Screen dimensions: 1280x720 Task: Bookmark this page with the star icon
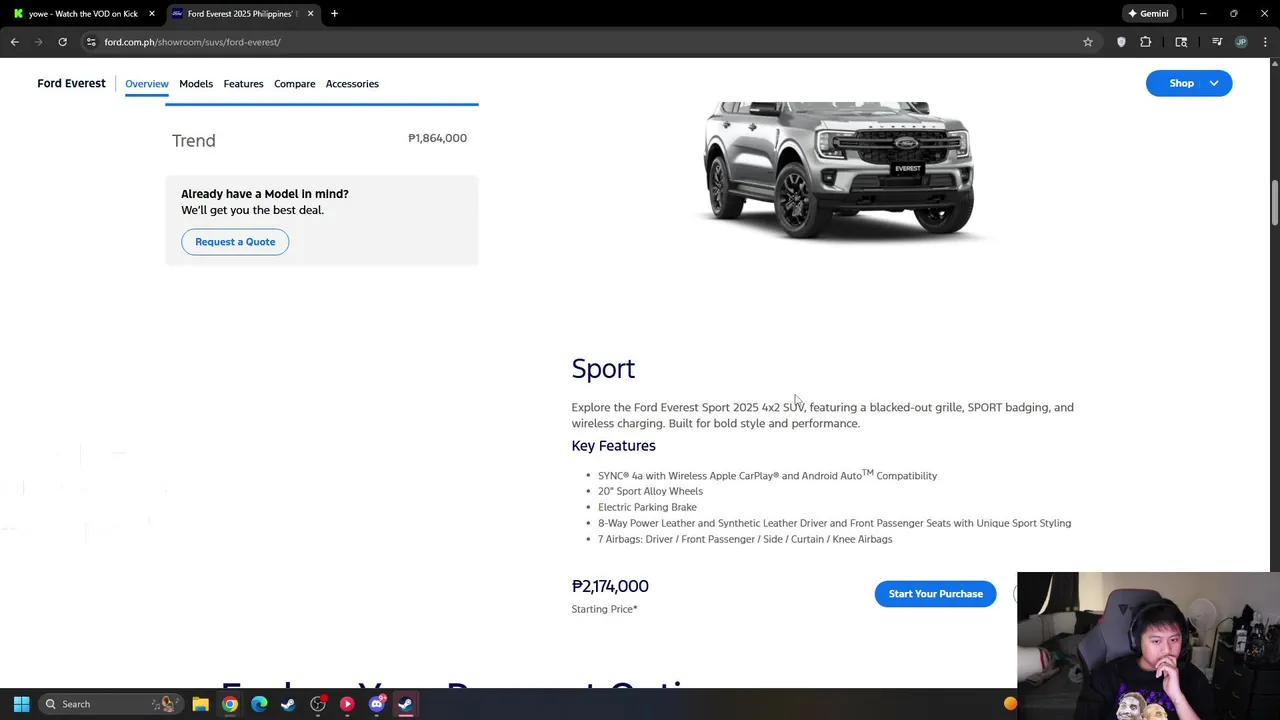[1088, 42]
